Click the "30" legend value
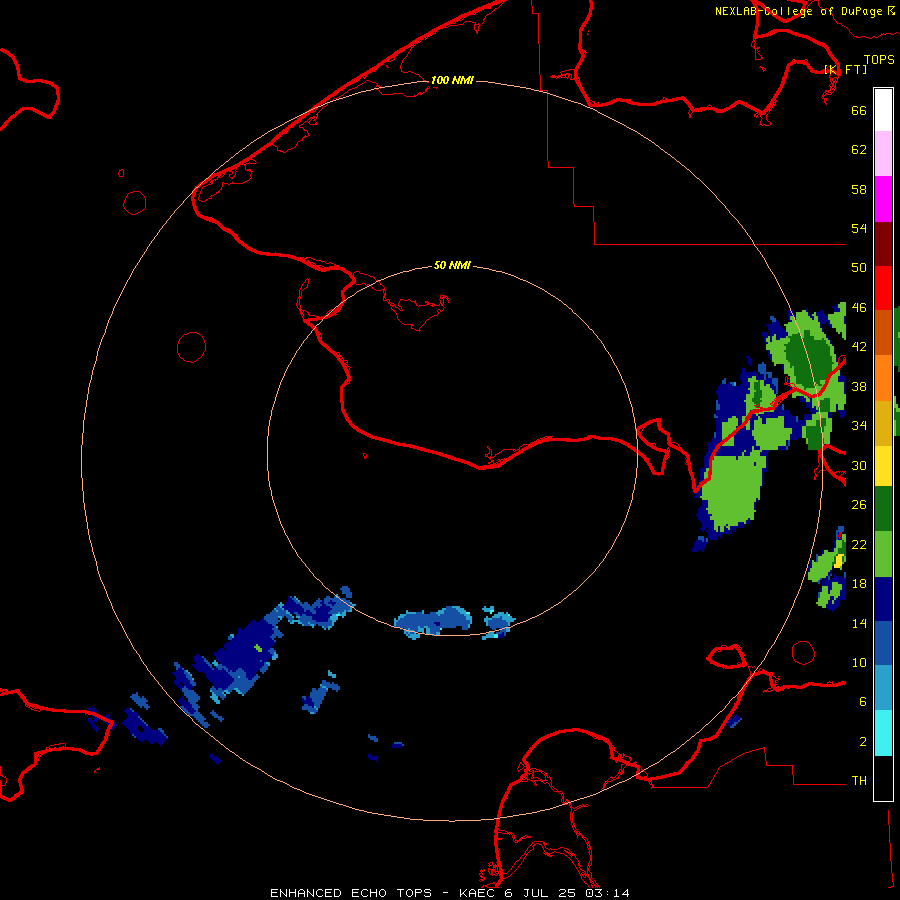The image size is (900, 900). pos(859,465)
